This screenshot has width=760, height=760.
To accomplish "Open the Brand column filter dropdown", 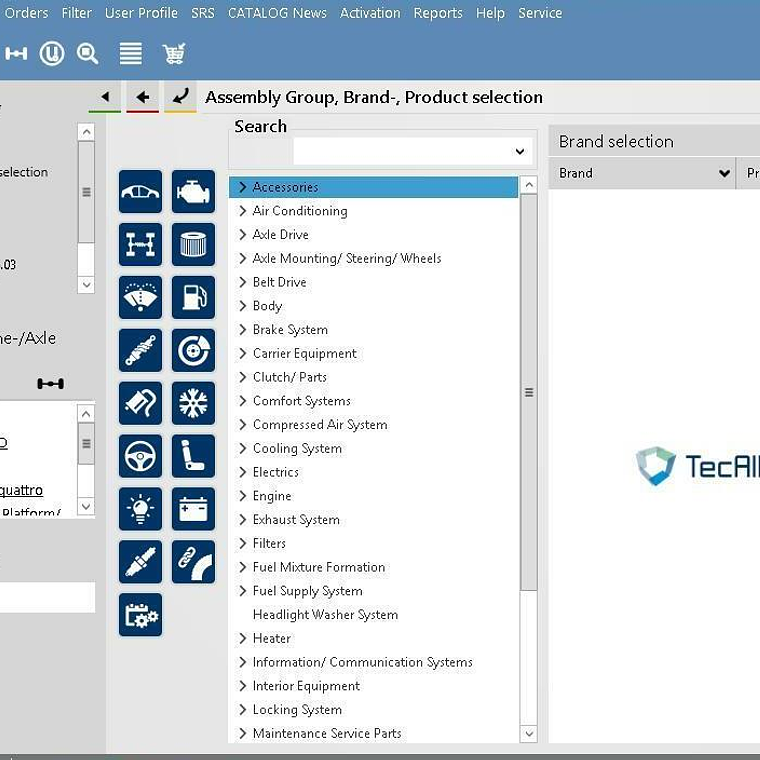I will click(724, 173).
